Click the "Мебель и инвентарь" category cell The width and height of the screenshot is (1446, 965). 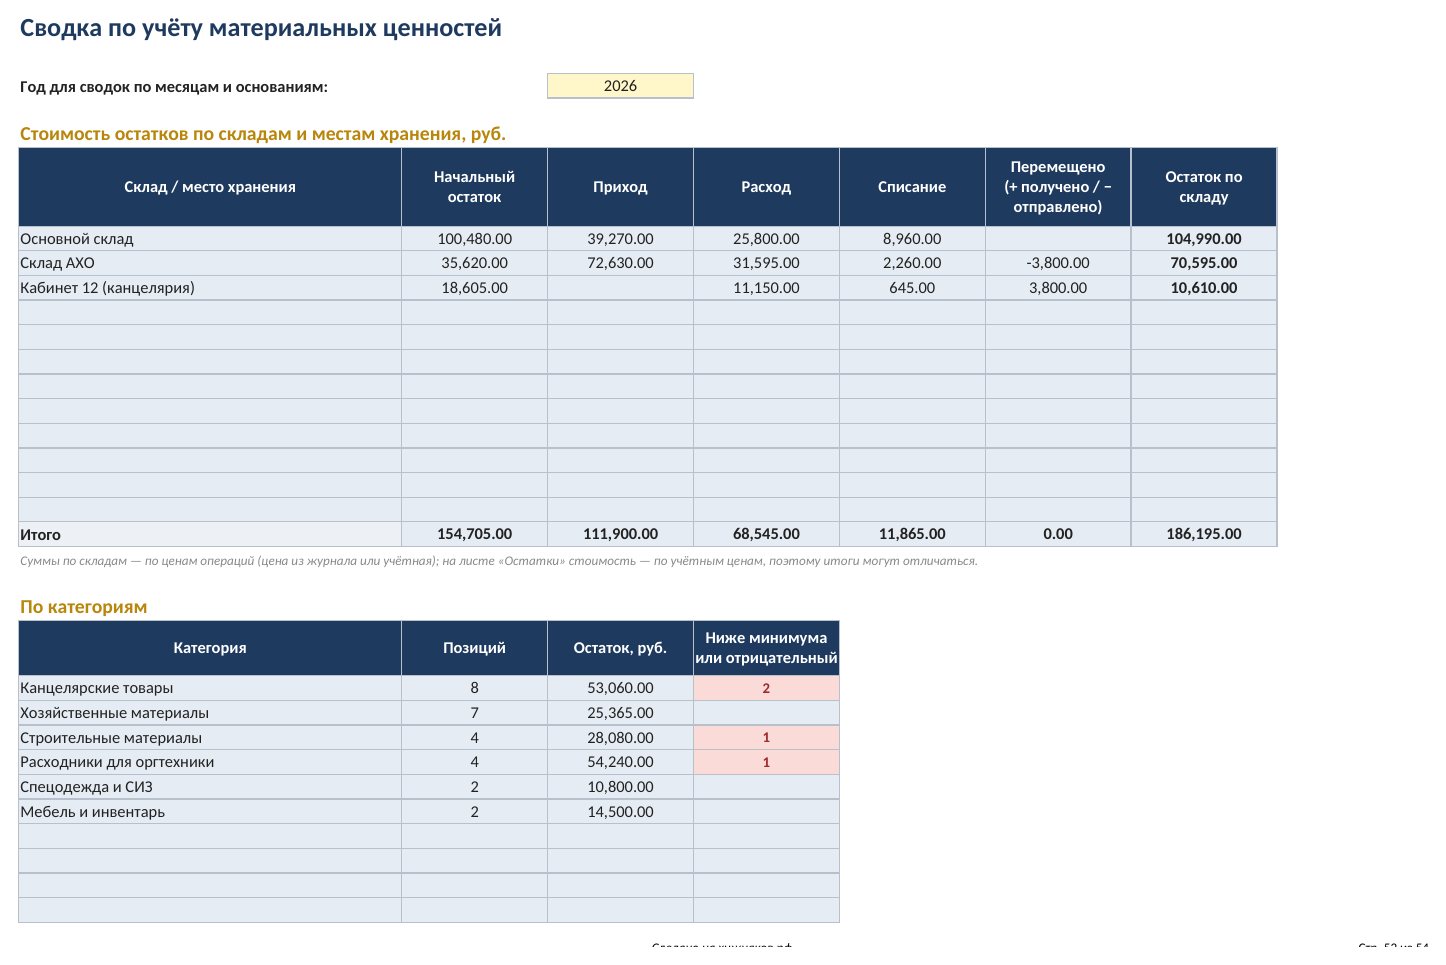[210, 812]
